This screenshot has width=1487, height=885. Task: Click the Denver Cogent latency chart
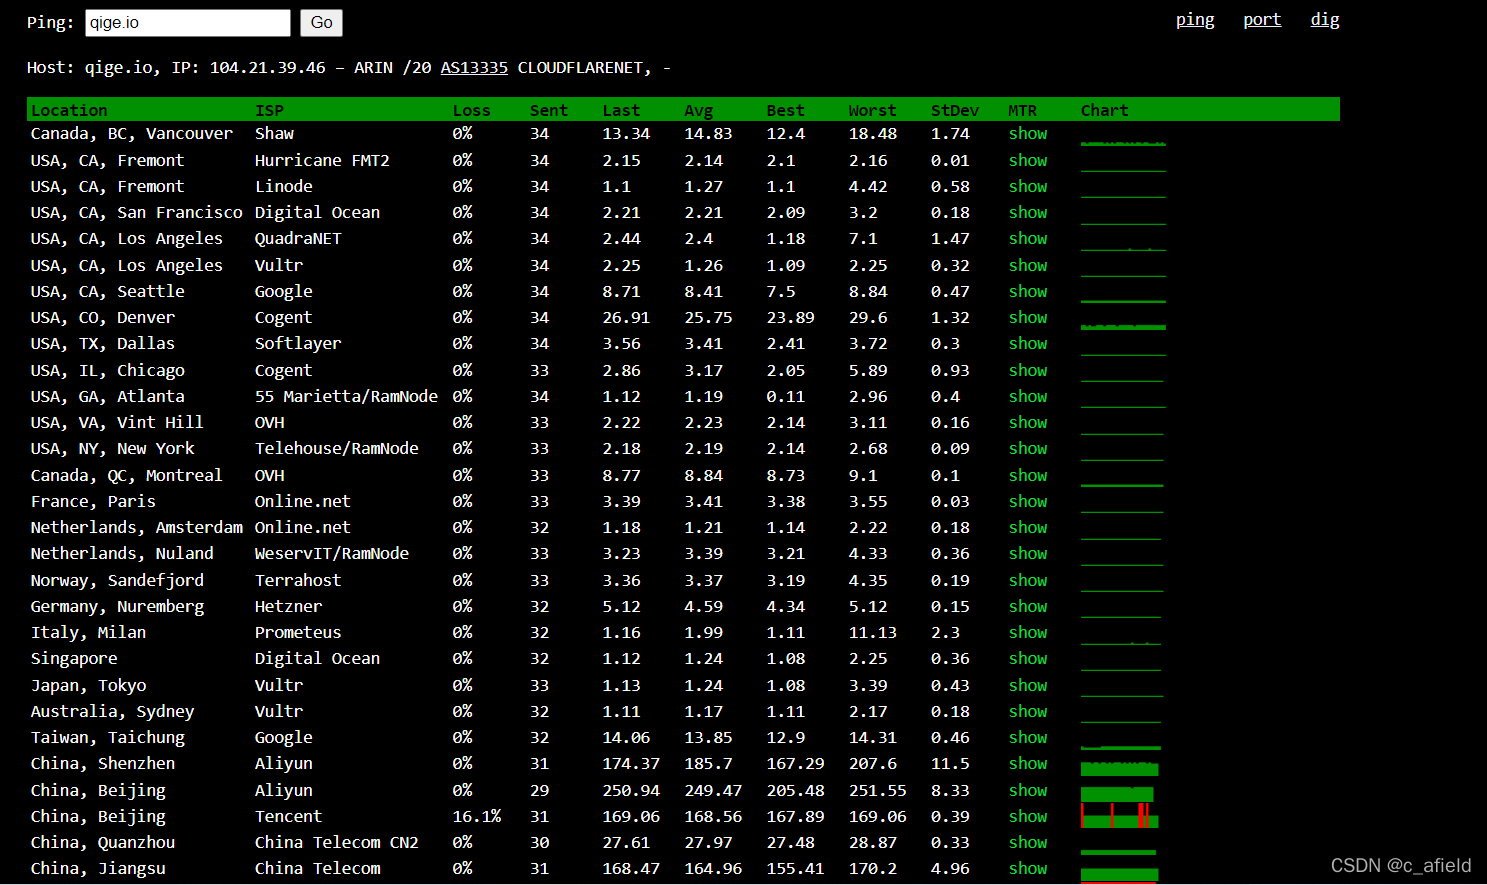click(x=1123, y=326)
